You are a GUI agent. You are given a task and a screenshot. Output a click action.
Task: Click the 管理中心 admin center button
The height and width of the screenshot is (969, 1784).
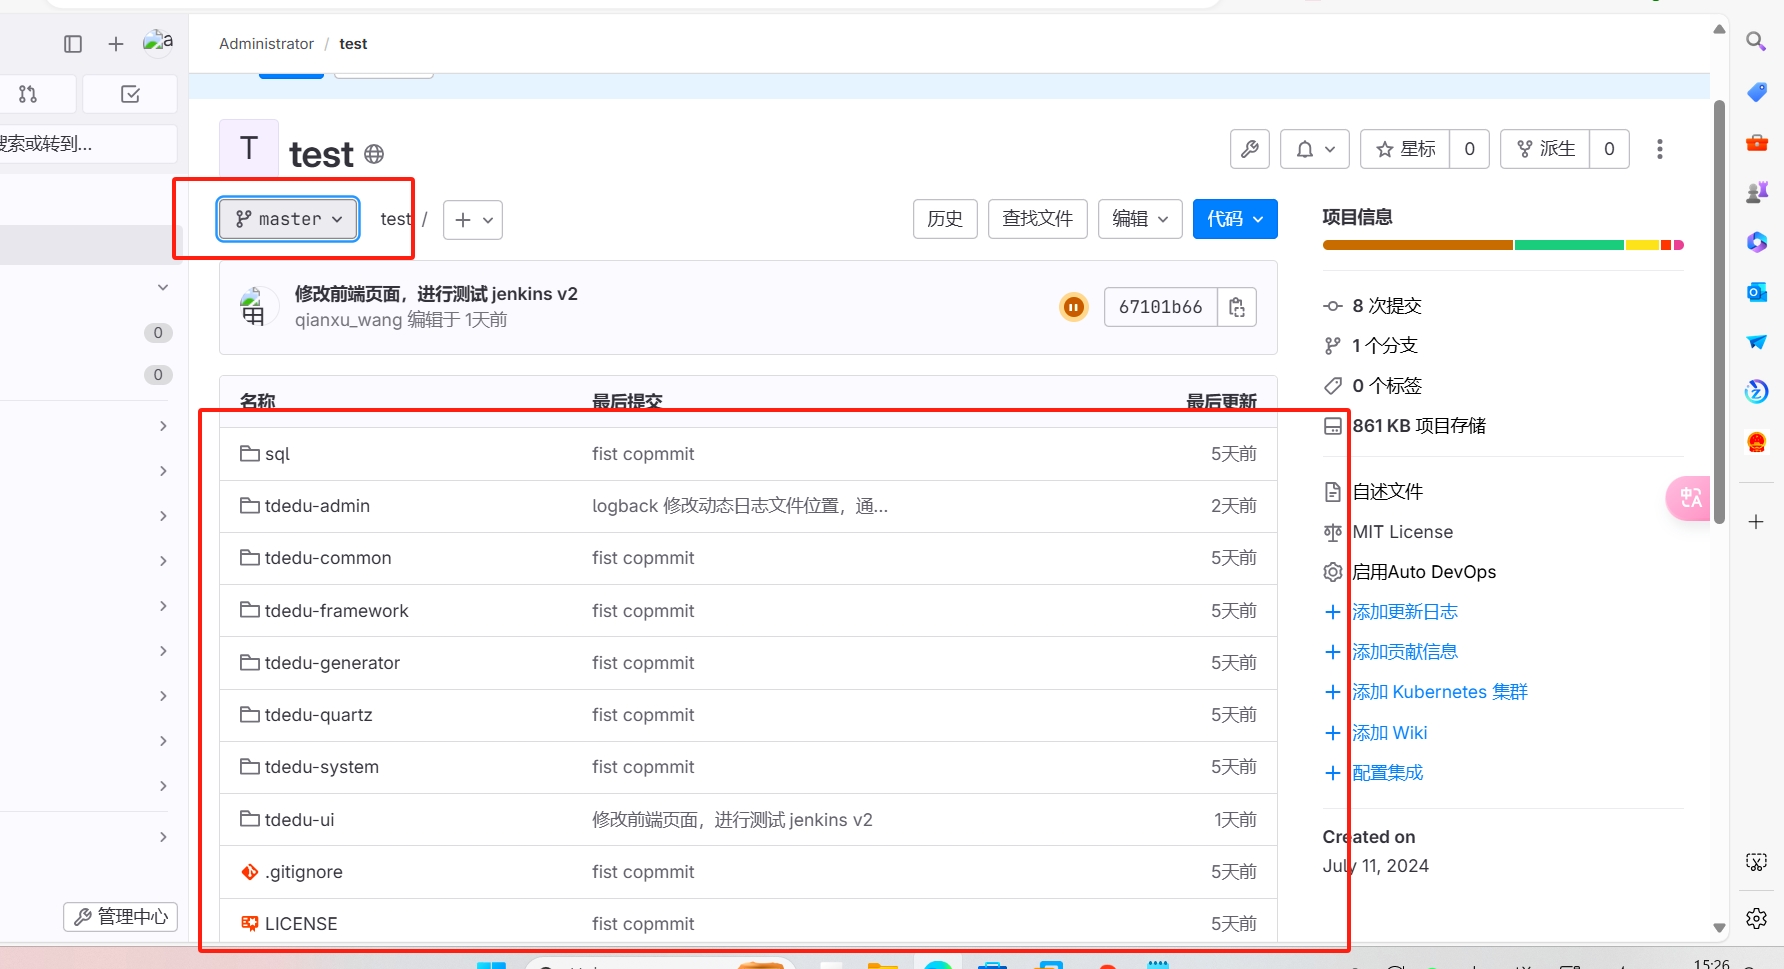(x=121, y=917)
